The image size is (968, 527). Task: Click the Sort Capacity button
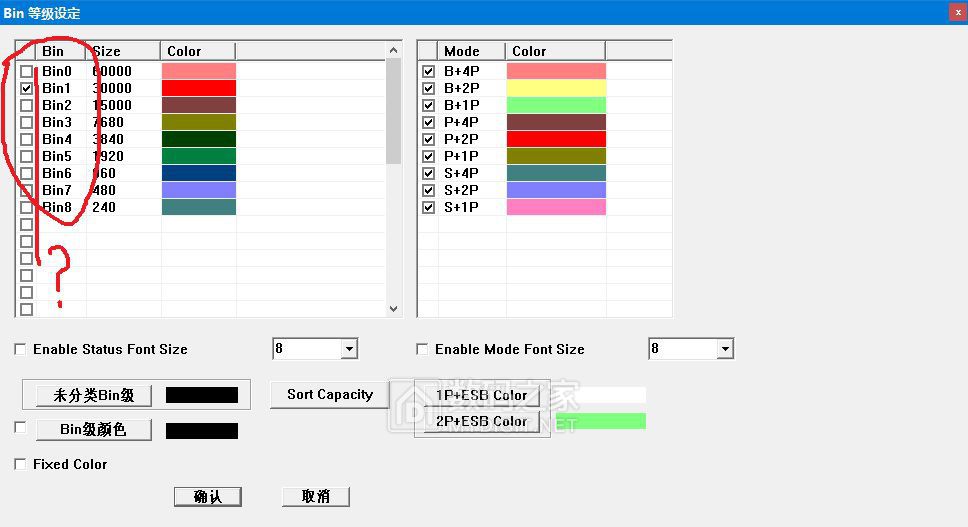[x=330, y=394]
